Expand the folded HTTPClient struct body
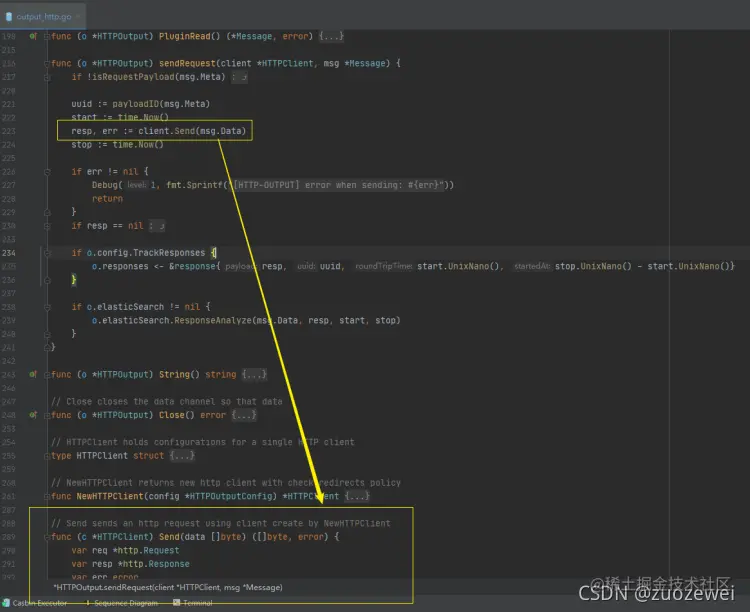Screen dimensions: 750x612 (x=182, y=456)
